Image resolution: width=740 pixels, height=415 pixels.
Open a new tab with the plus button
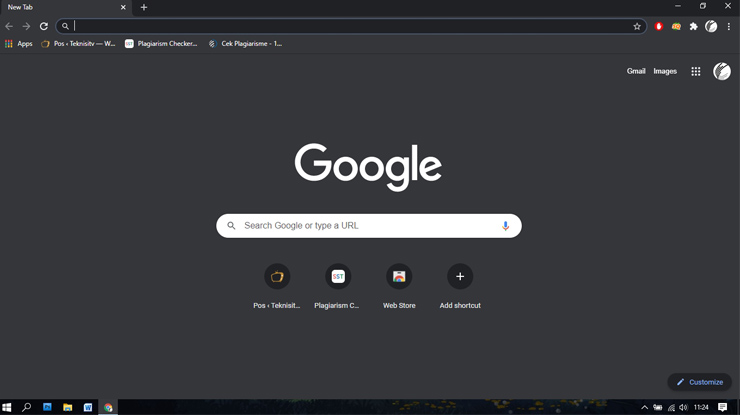(144, 8)
